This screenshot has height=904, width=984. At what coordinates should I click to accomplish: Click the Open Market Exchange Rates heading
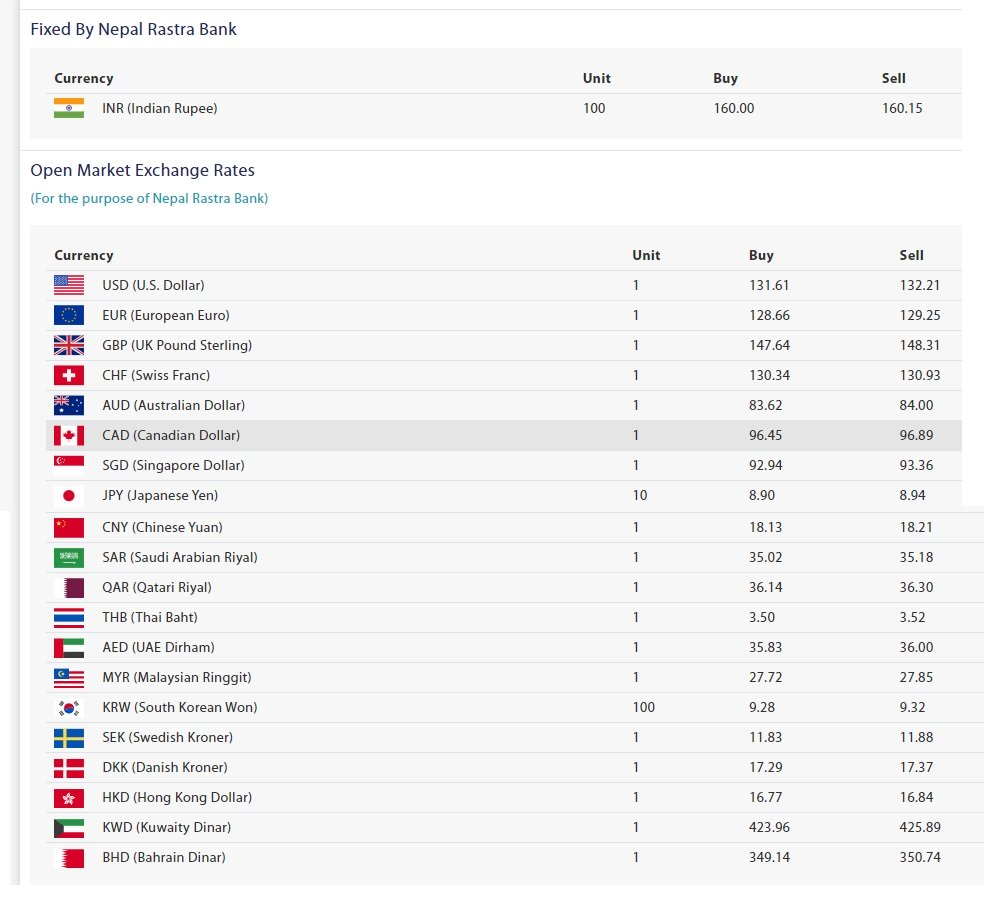pos(142,170)
